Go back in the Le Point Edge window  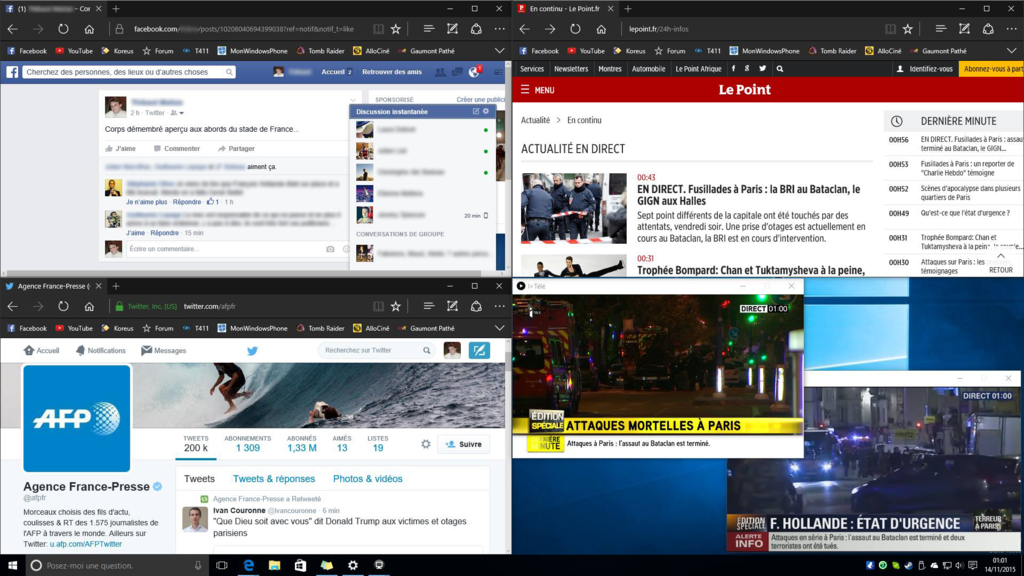coord(524,29)
